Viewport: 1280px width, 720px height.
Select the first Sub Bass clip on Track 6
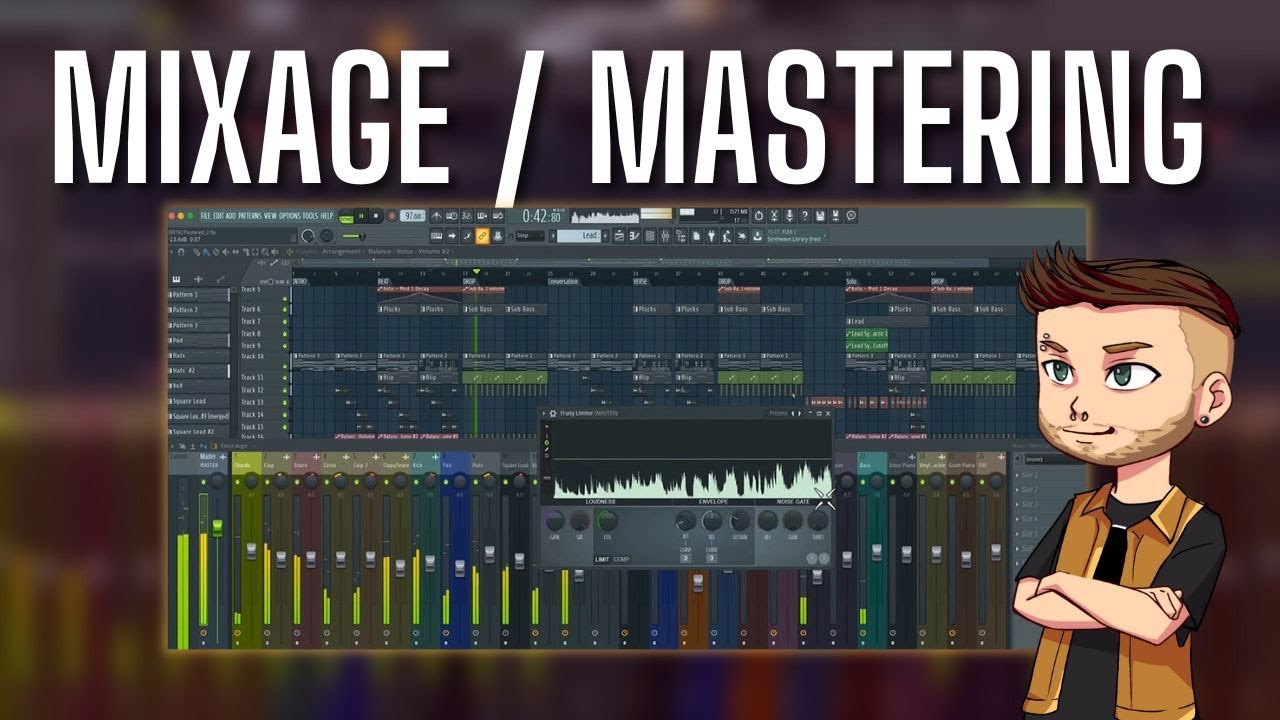(483, 309)
